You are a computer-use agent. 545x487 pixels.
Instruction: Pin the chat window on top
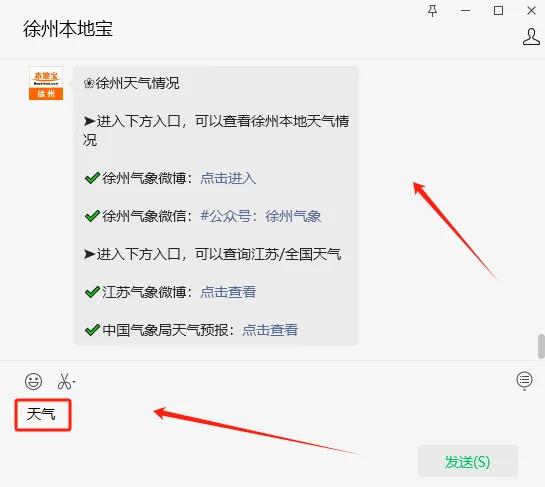(432, 11)
